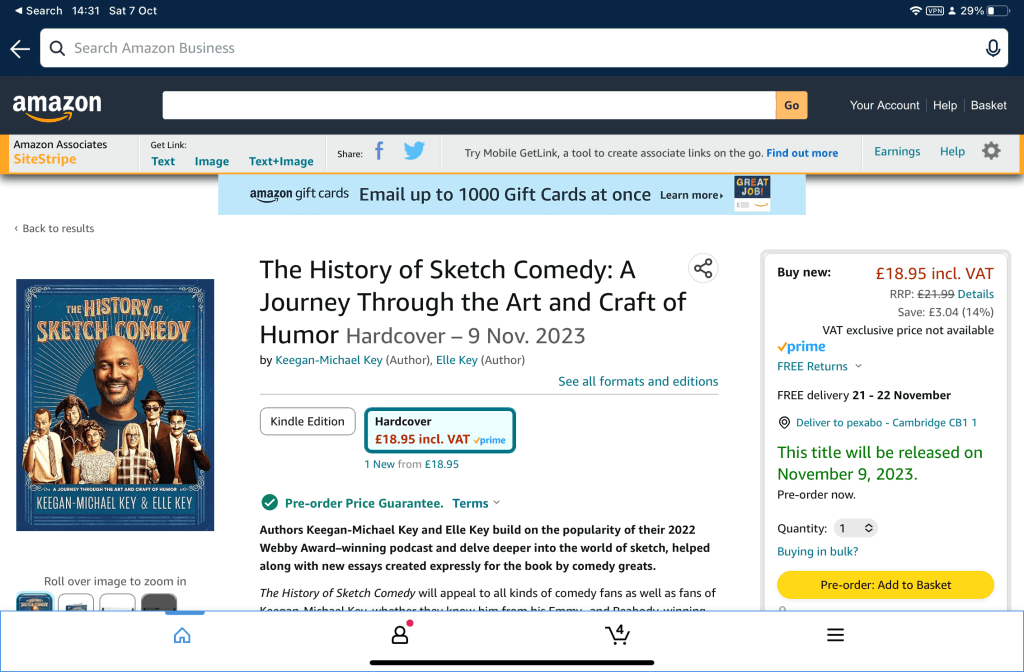Share the link on Twitter via SiteStripe
Viewport: 1024px width, 672px height.
414,151
